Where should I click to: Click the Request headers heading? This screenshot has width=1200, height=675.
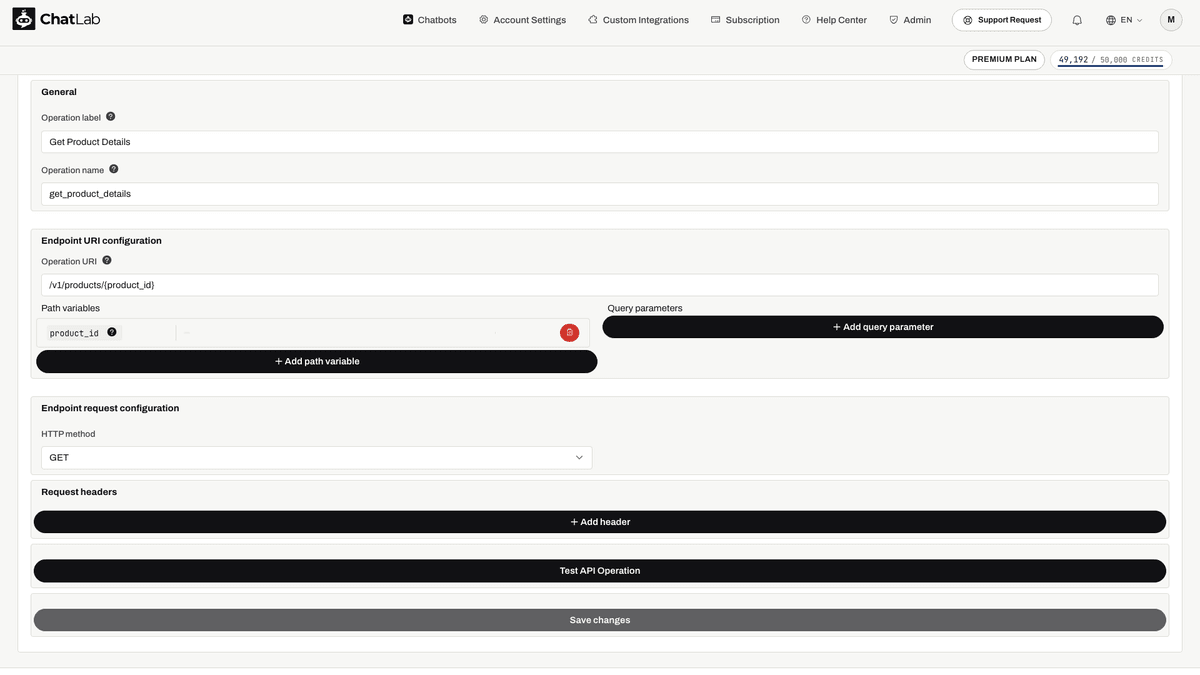[79, 492]
